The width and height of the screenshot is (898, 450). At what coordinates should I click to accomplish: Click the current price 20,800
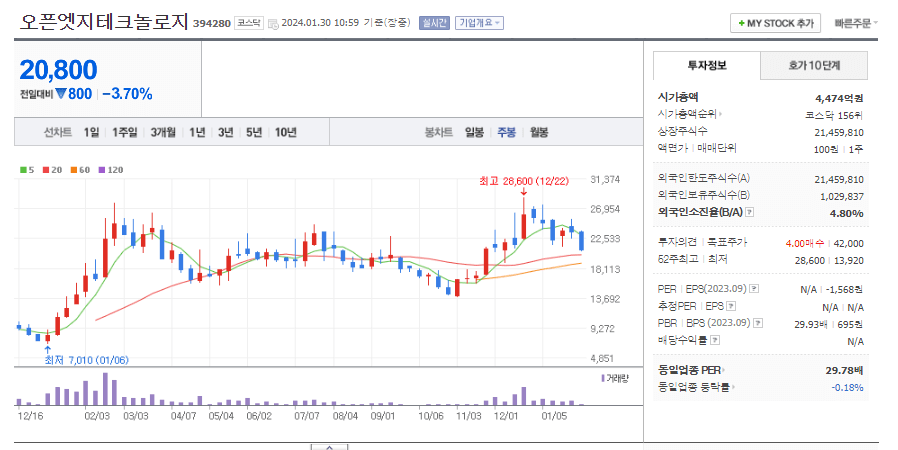[58, 70]
